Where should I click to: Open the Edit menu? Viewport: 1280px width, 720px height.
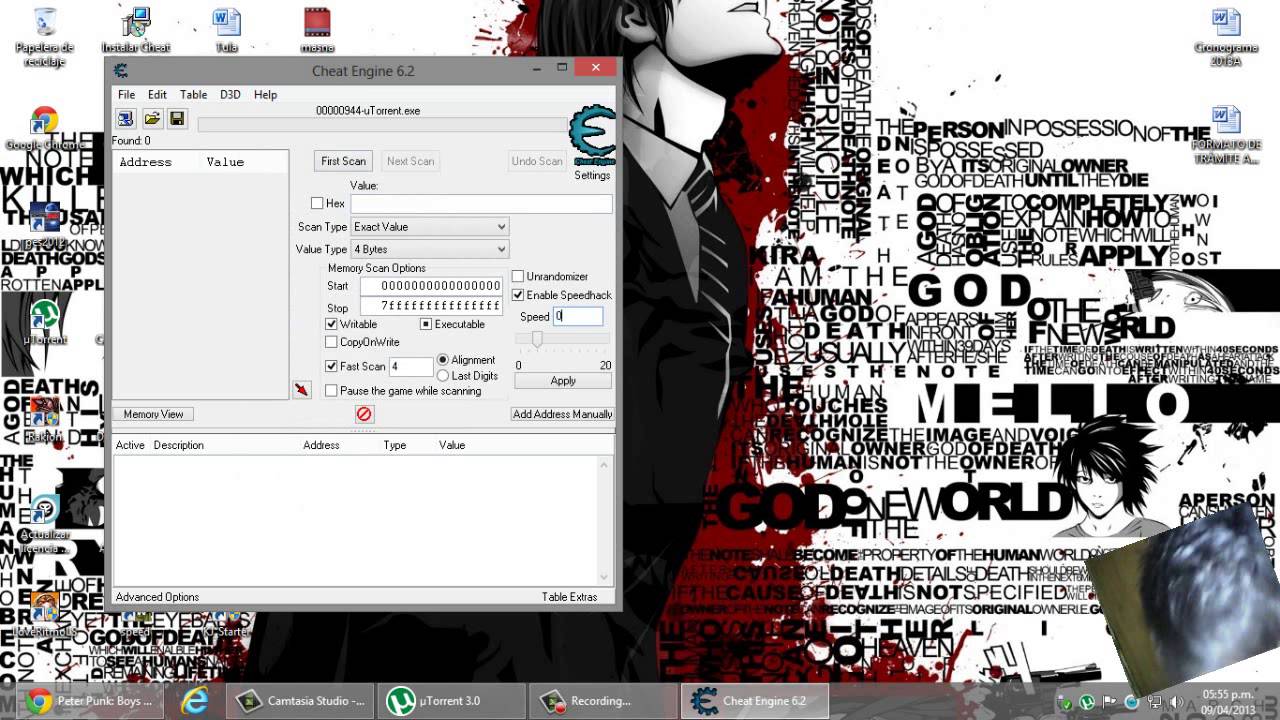pyautogui.click(x=157, y=94)
